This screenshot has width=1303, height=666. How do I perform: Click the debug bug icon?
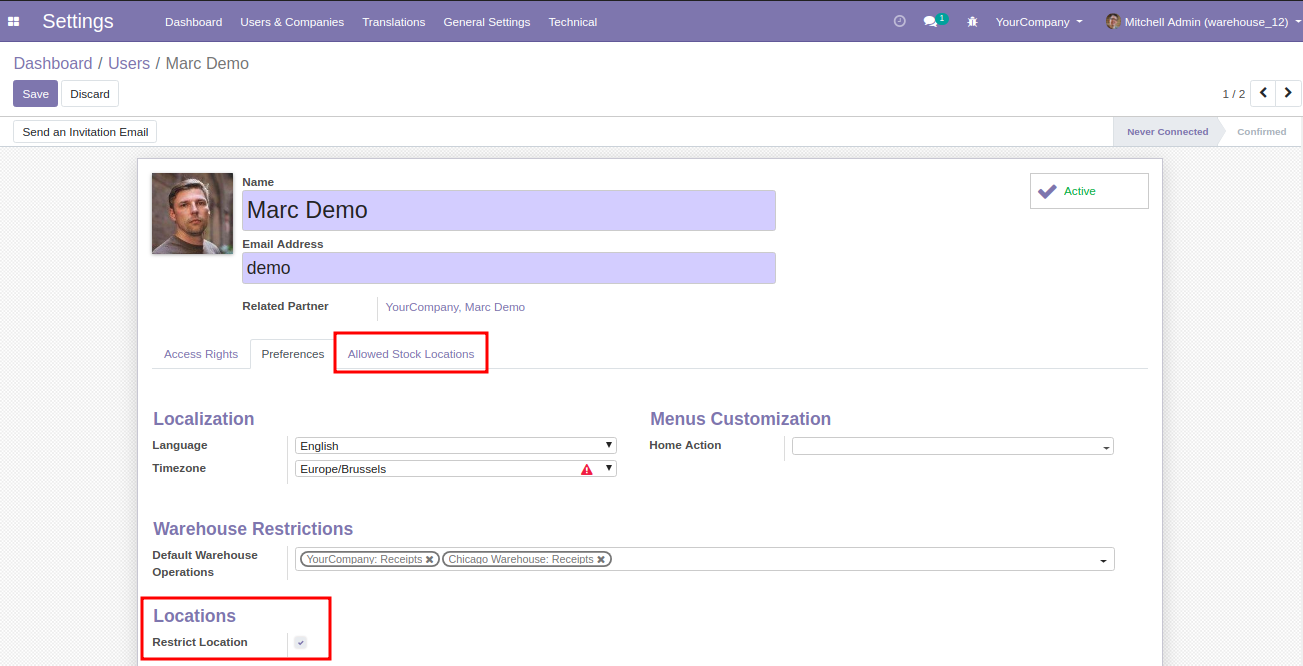pos(972,22)
